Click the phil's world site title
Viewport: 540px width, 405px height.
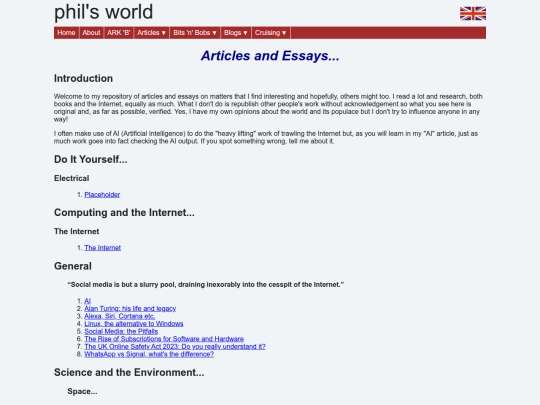(x=103, y=12)
